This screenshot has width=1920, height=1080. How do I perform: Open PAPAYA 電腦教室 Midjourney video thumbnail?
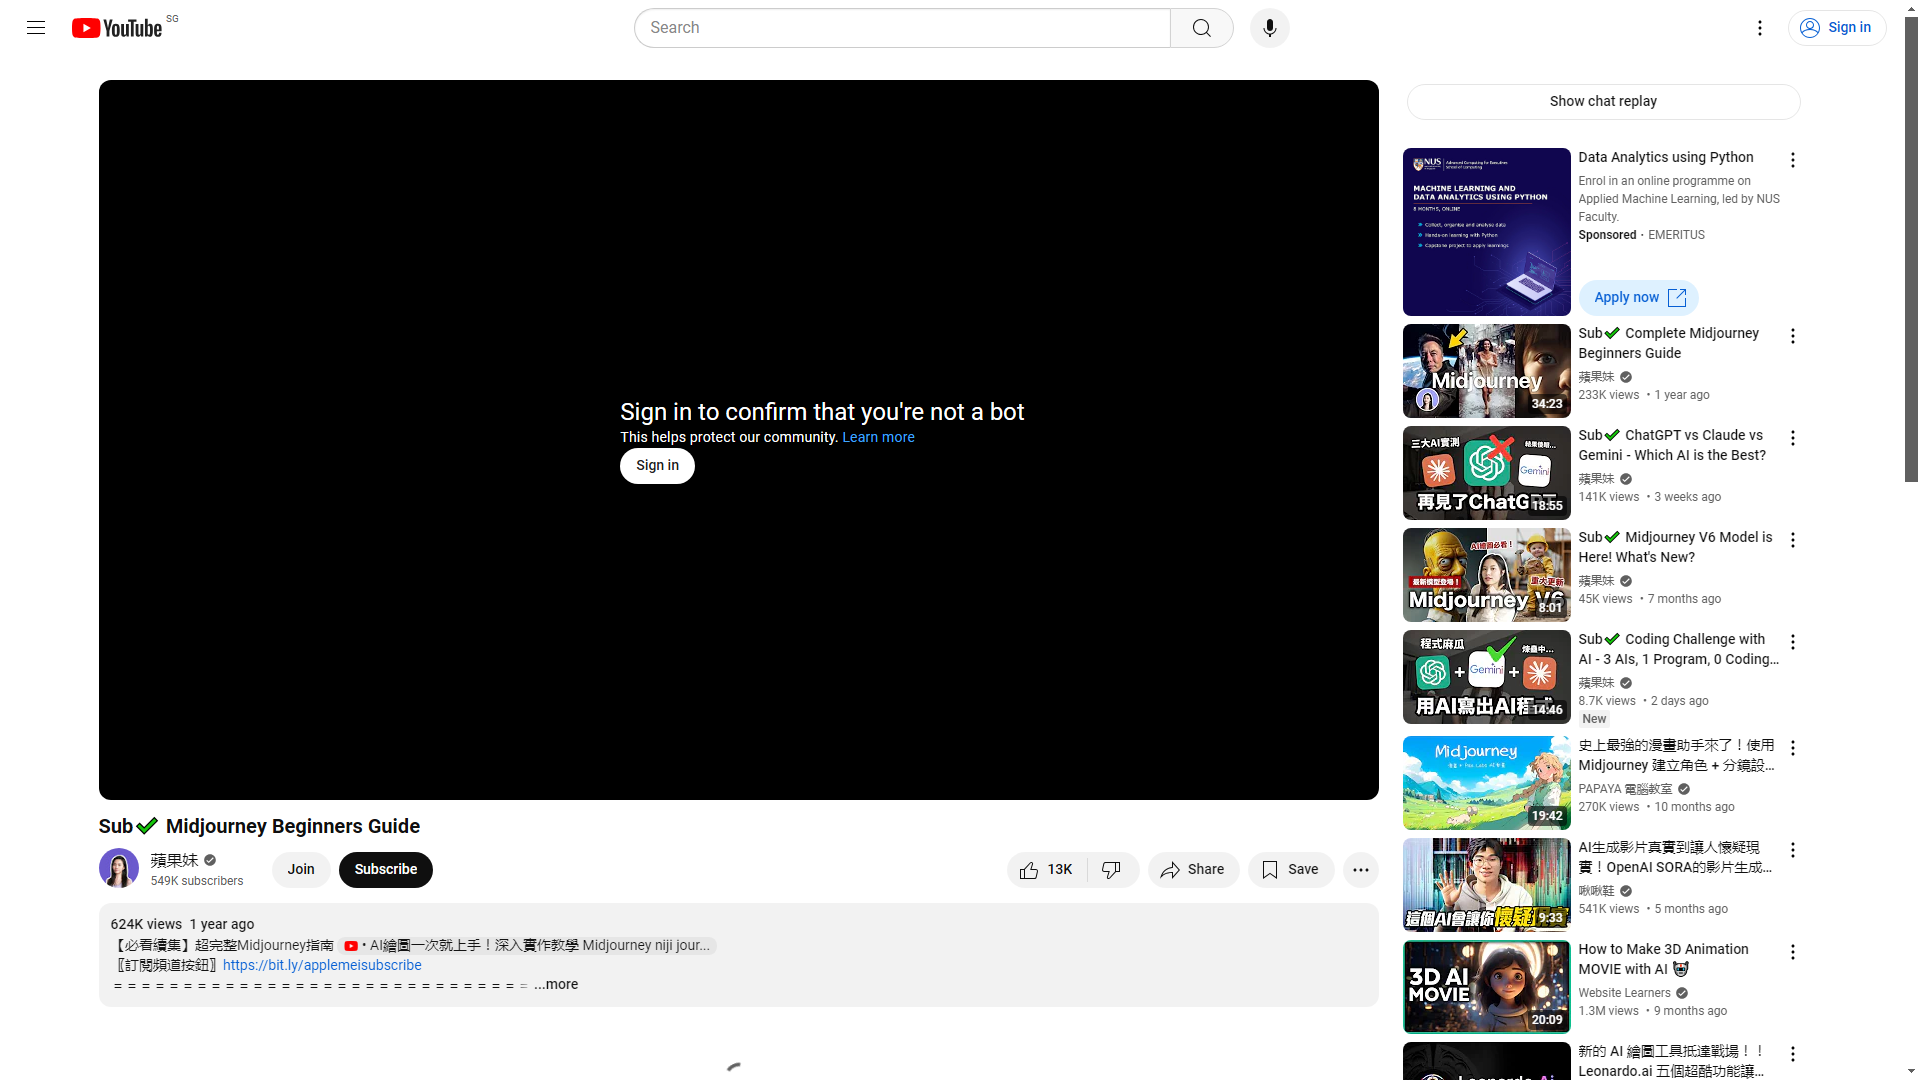click(1486, 783)
